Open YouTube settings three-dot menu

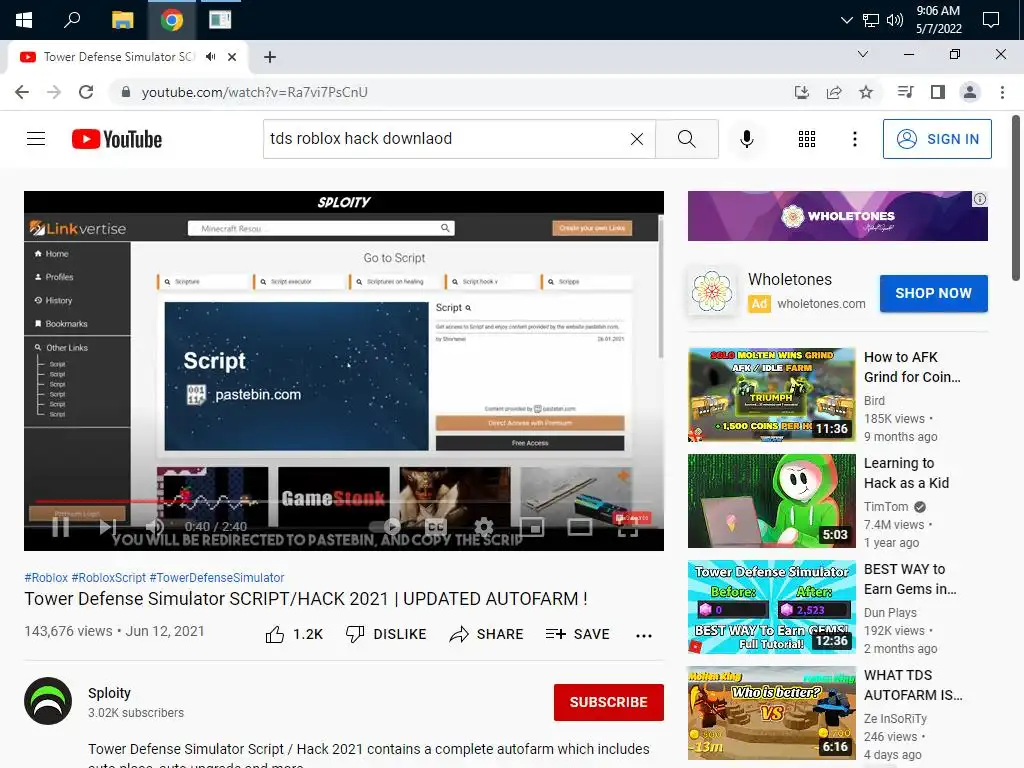tap(855, 139)
